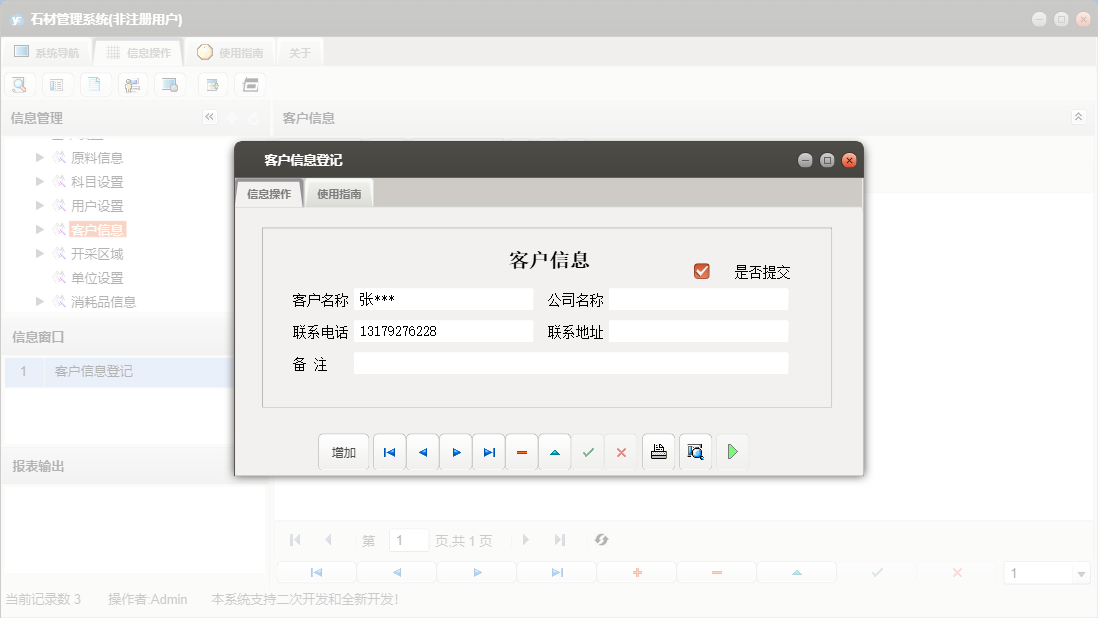
Task: Open the report list icon on the toolbar
Action: (x=57, y=84)
